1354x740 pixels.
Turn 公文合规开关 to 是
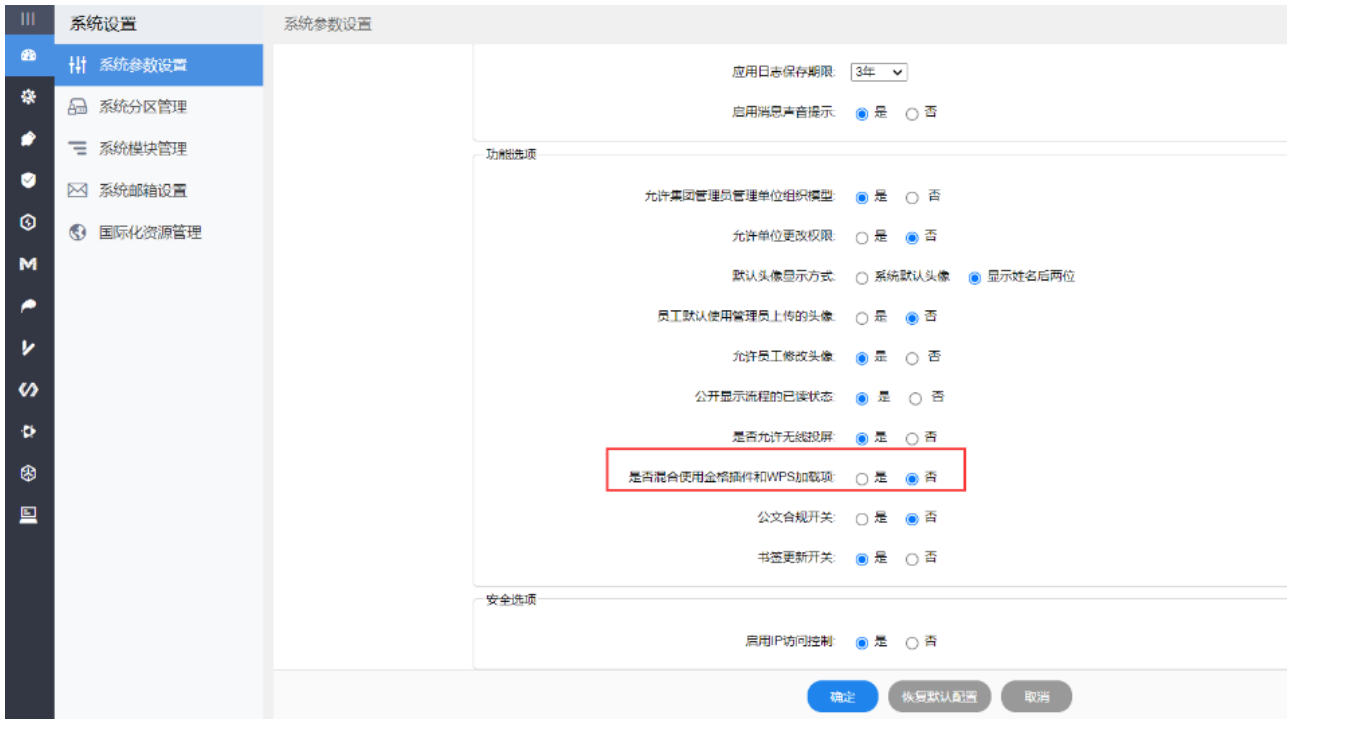tap(862, 519)
